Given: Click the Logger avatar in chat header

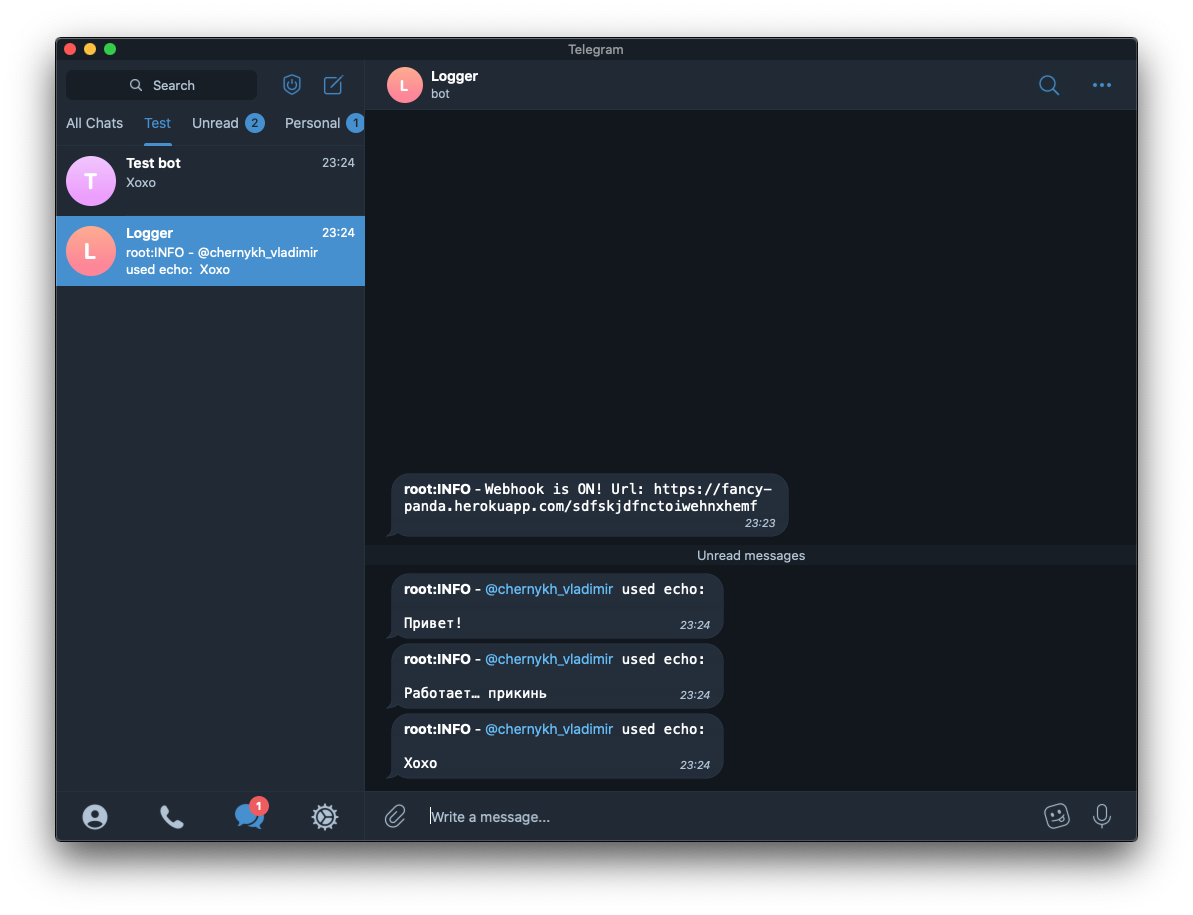Looking at the screenshot, I should (x=405, y=85).
